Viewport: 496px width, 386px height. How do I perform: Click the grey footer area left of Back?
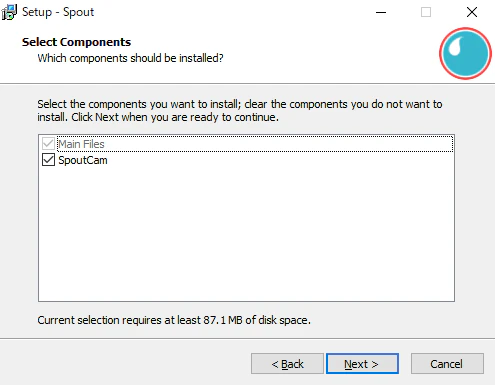click(125, 364)
